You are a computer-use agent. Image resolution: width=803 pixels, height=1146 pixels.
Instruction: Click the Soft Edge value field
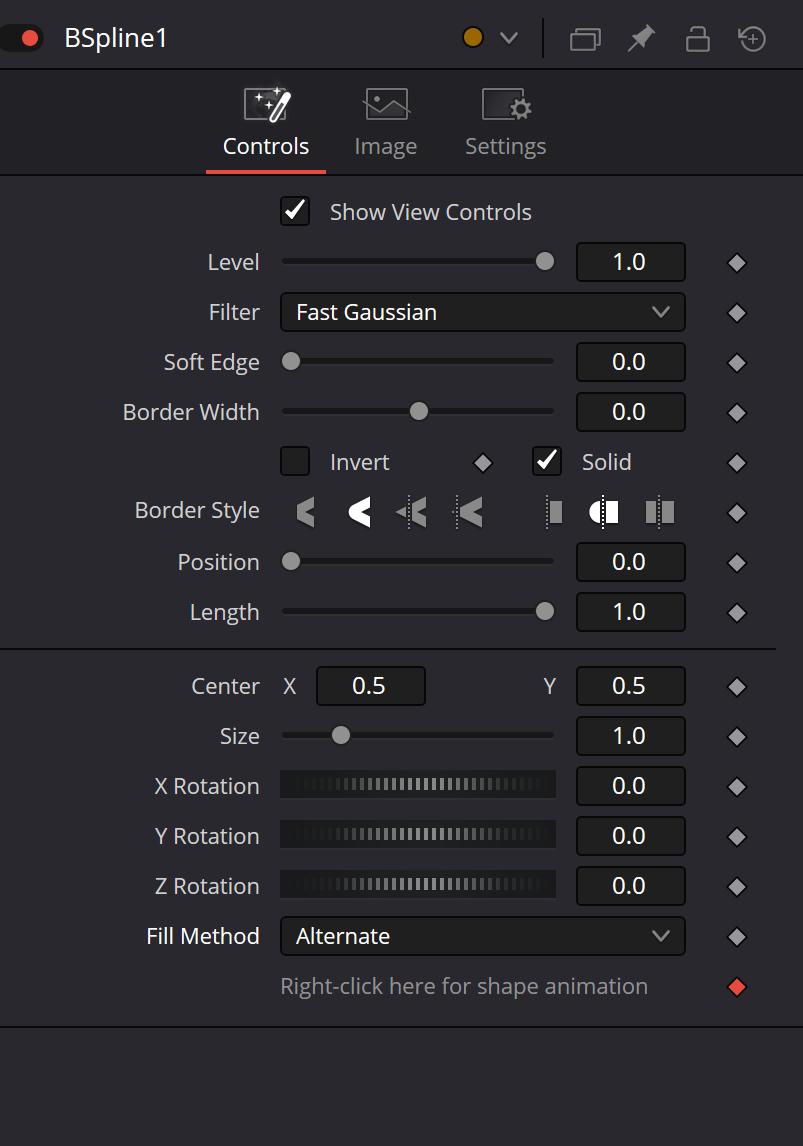[631, 362]
